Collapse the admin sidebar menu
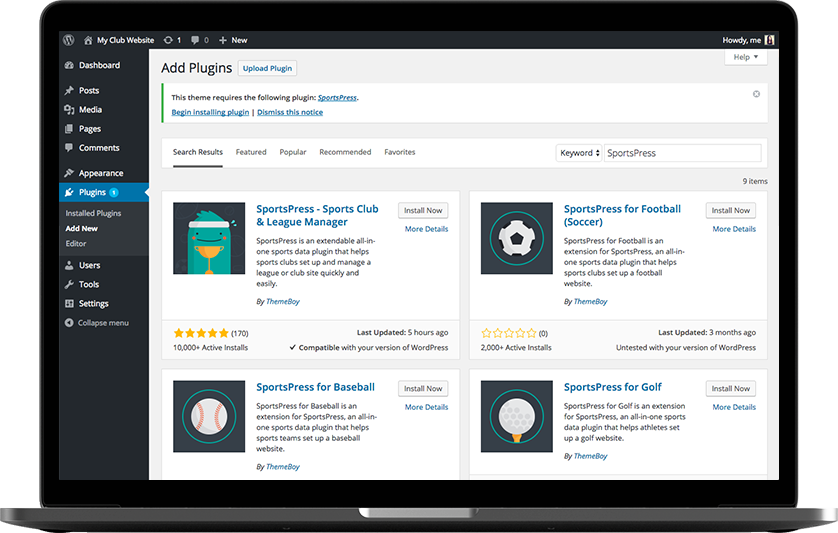838x533 pixels. (x=97, y=323)
